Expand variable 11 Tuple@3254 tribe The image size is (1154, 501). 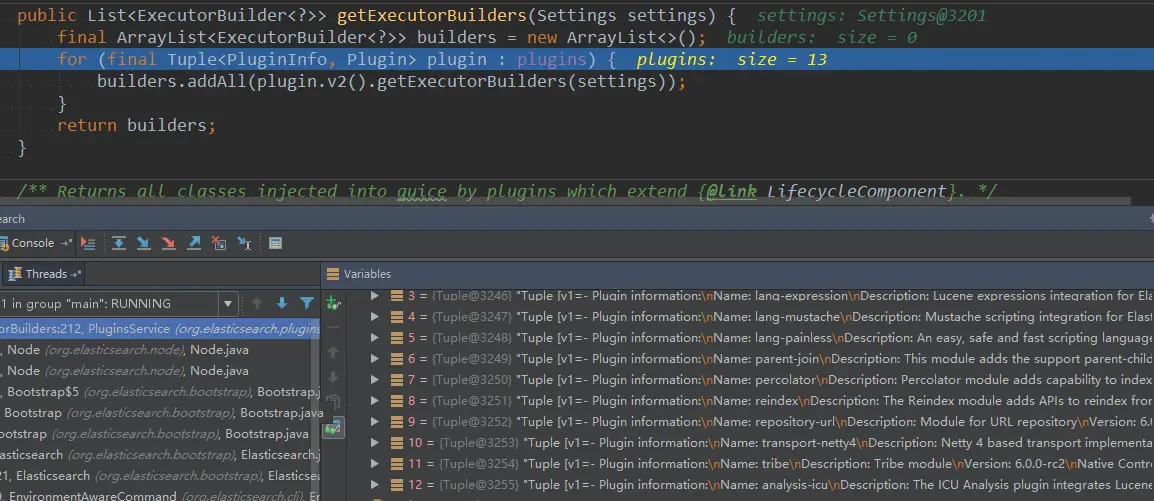coord(375,464)
